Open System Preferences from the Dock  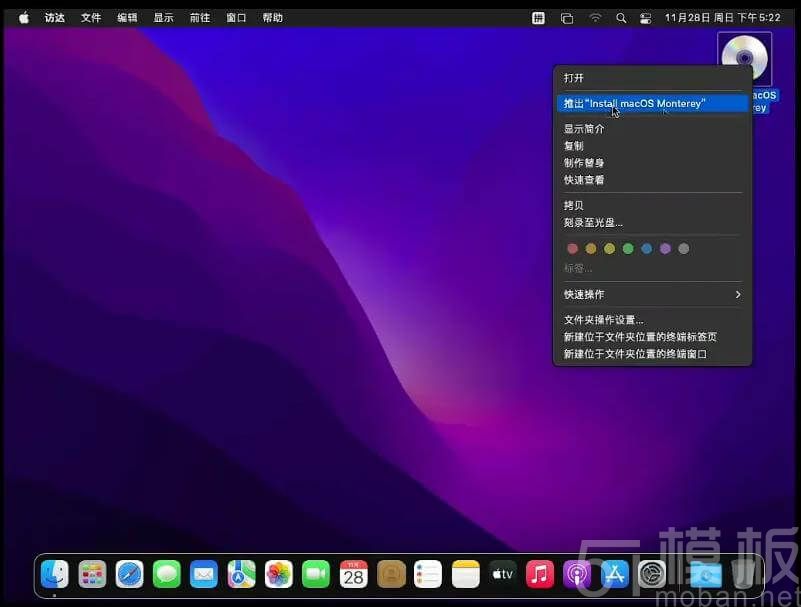651,574
